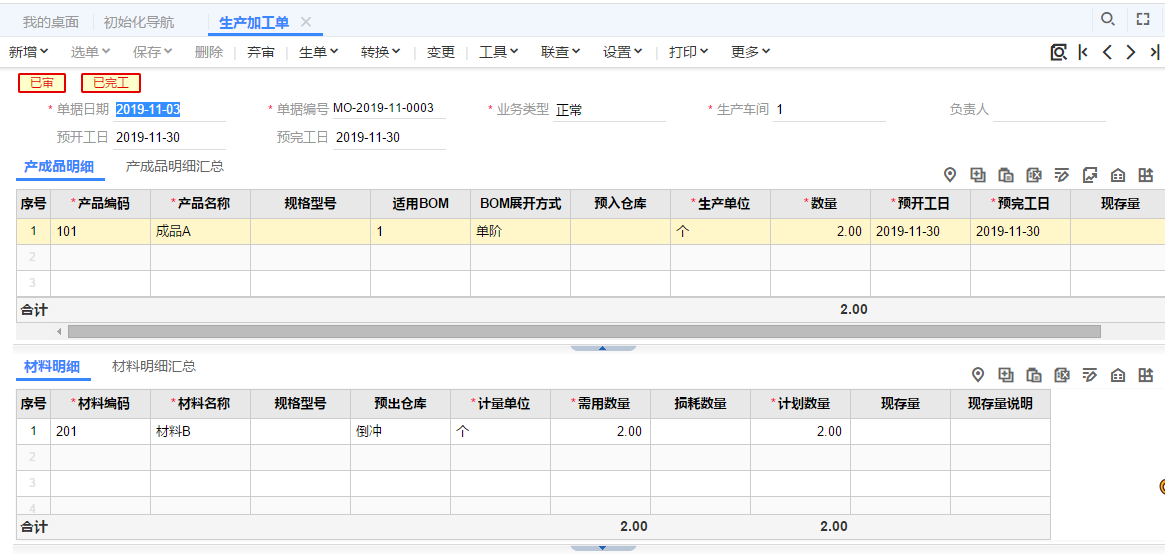Viewport: 1165px width, 560px height.
Task: Click column layout icon in 产成品明细 toolbar
Action: [1146, 175]
